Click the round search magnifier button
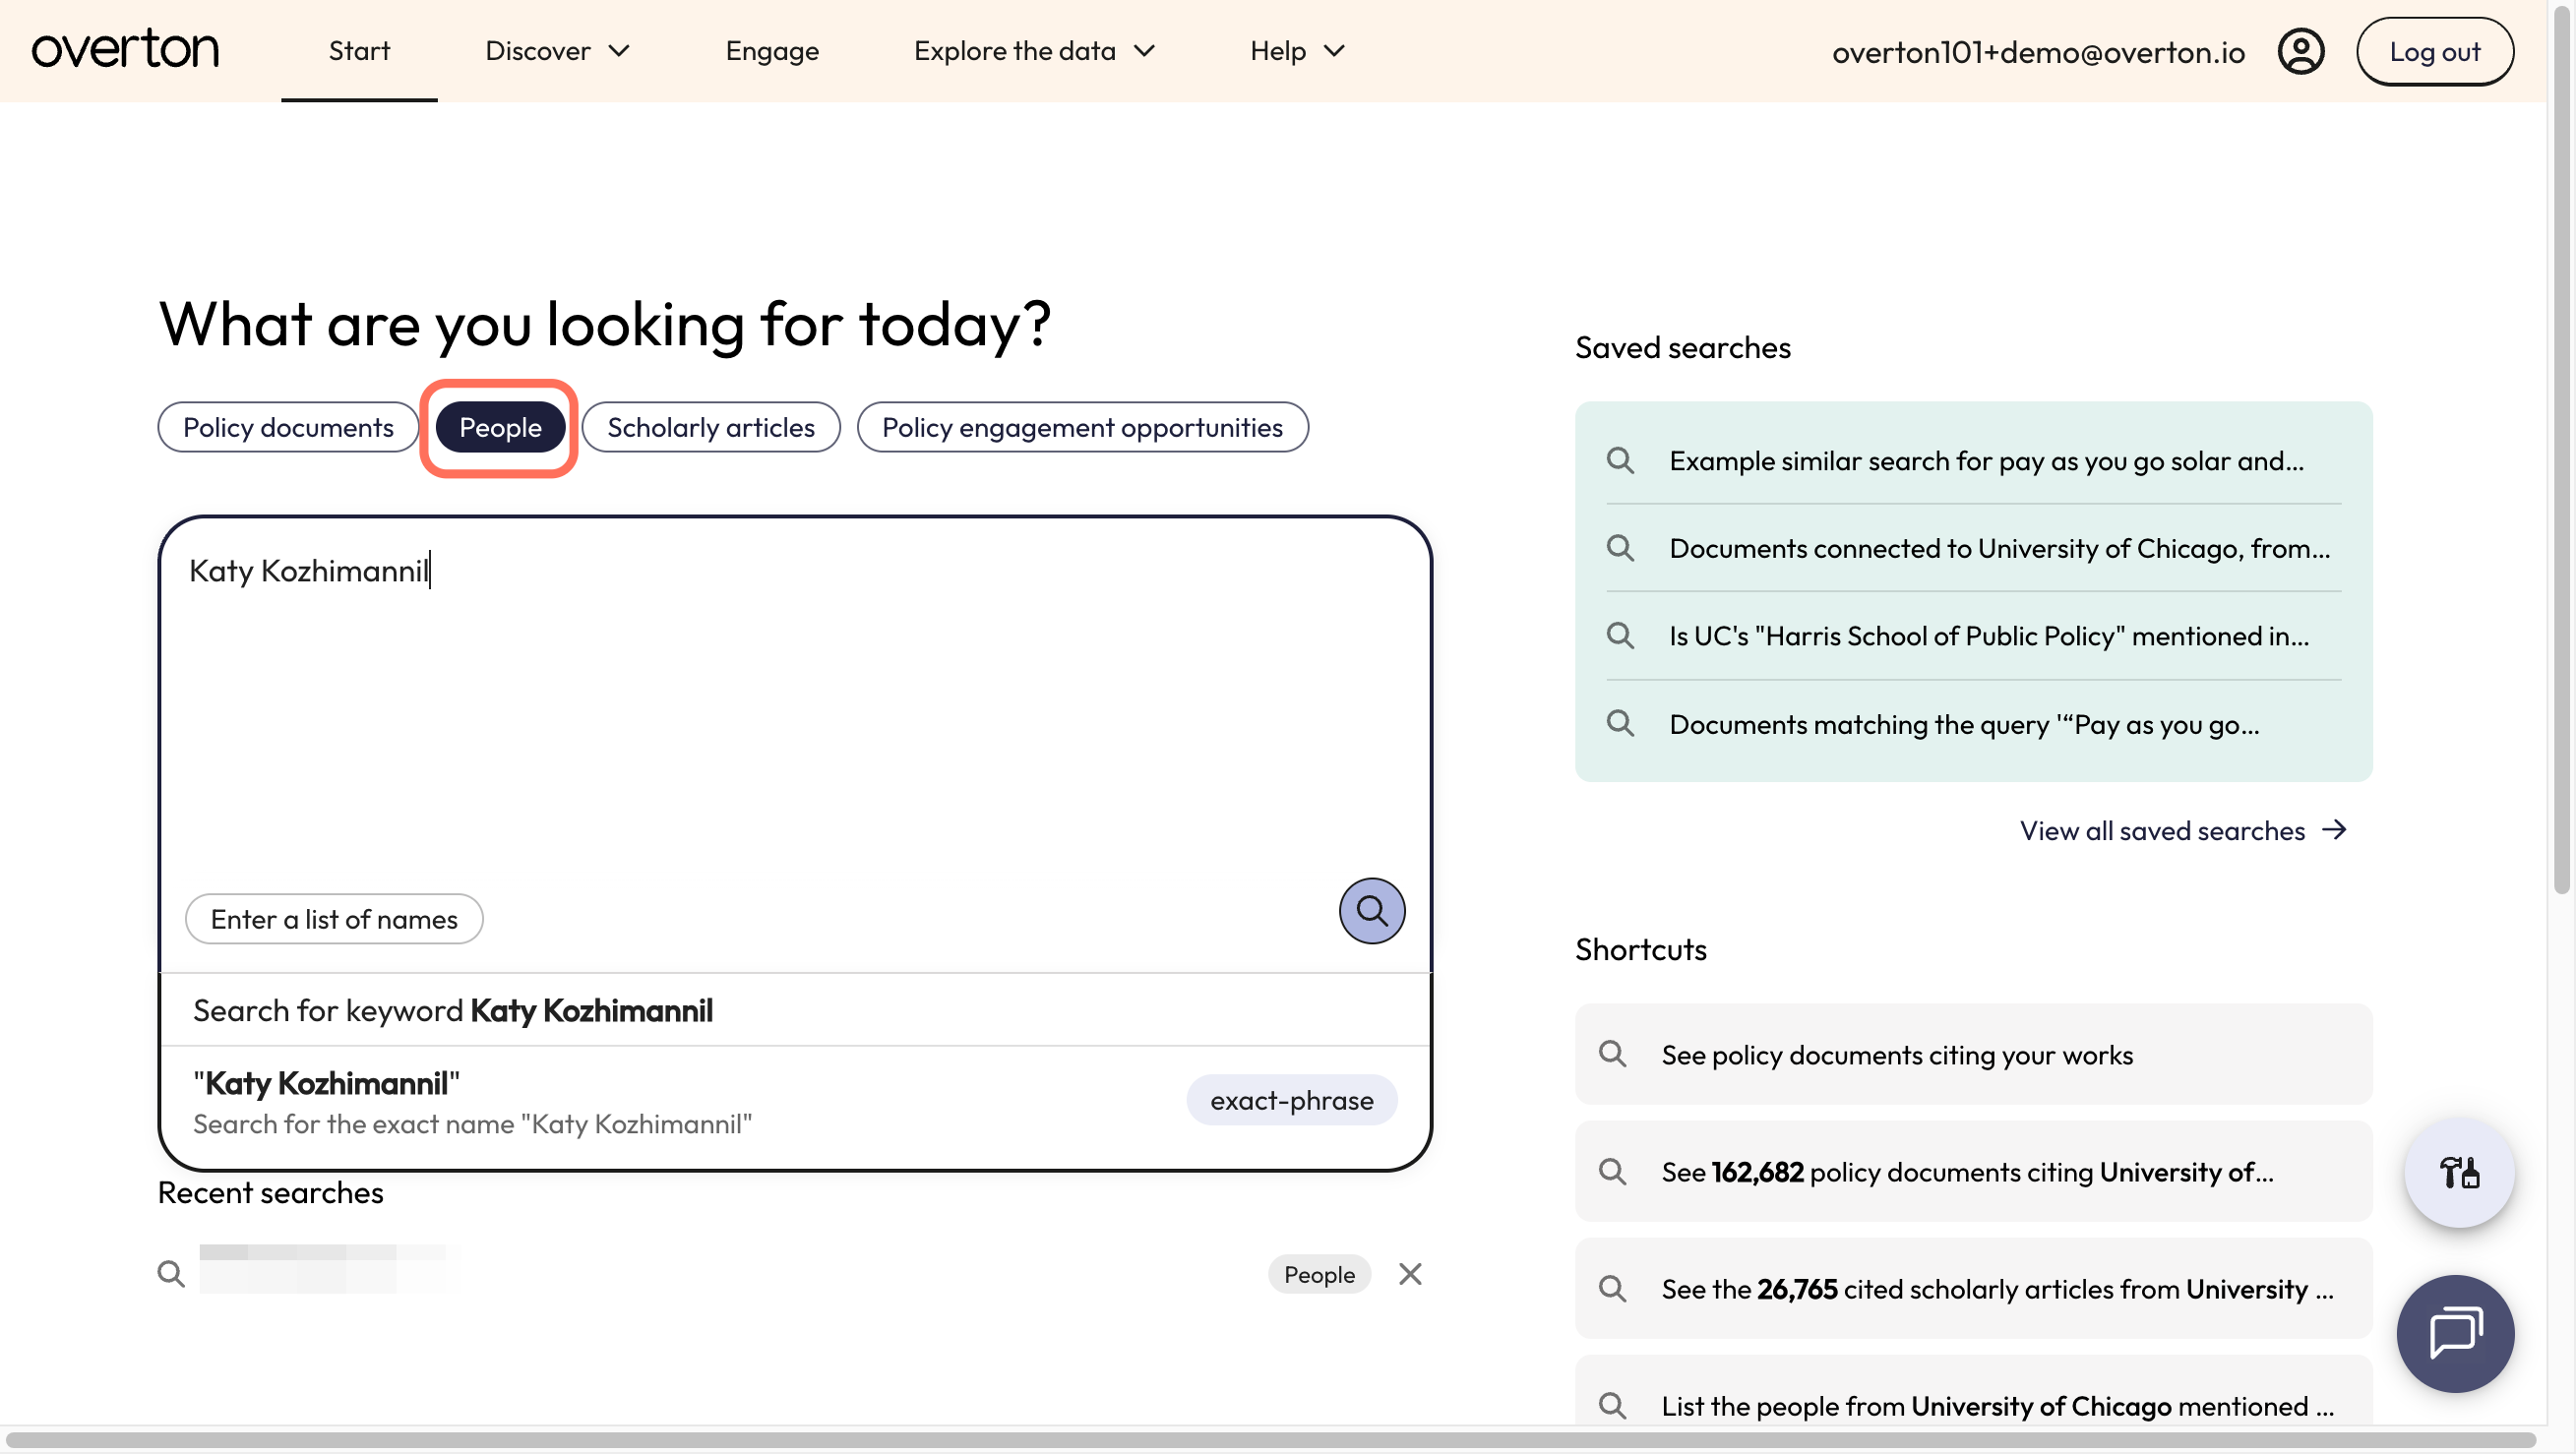 [1371, 910]
